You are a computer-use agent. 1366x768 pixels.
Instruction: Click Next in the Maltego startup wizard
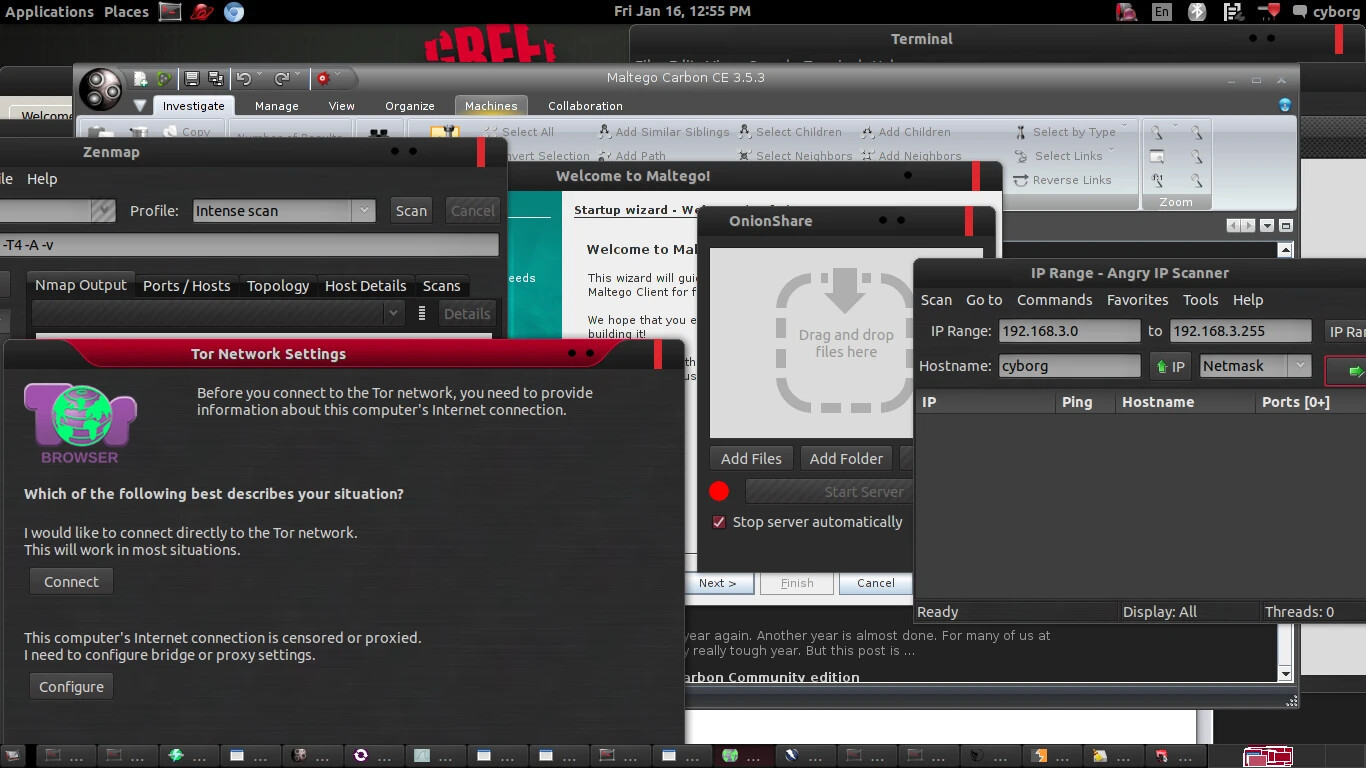point(717,583)
